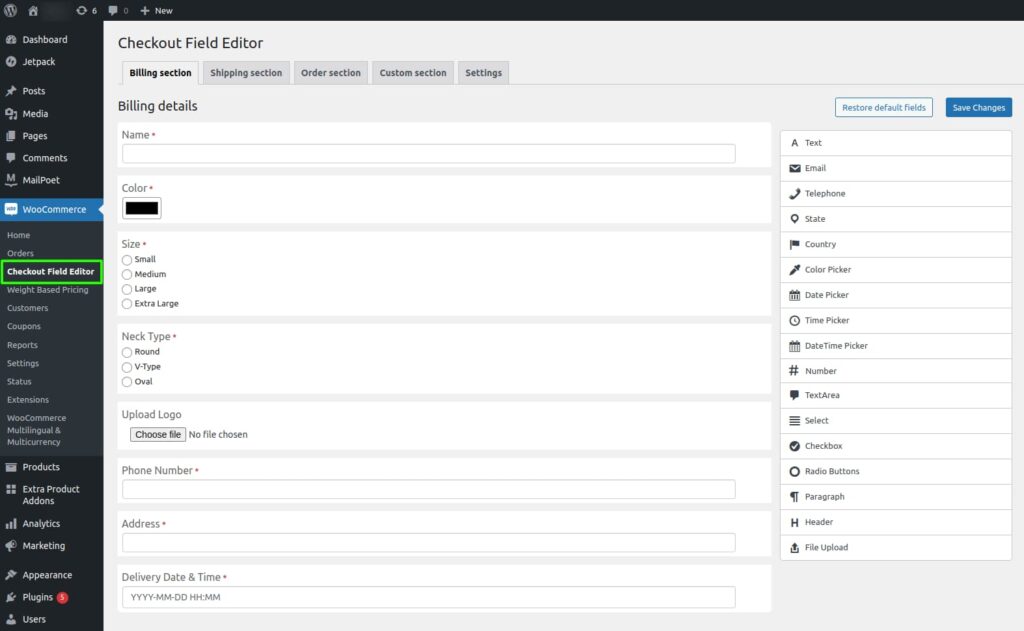Open Weight Based Pricing submenu link
The width and height of the screenshot is (1024, 631).
(48, 290)
